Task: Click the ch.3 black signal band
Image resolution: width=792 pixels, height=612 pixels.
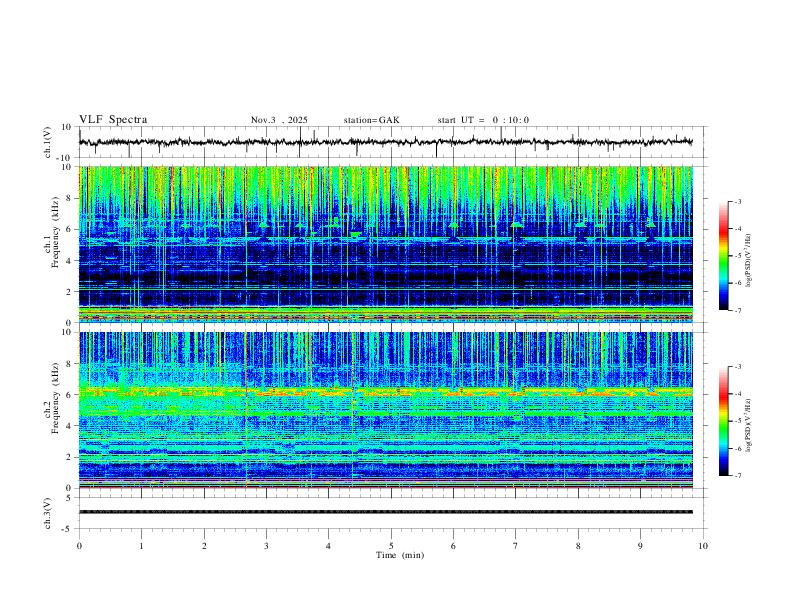Action: point(386,512)
